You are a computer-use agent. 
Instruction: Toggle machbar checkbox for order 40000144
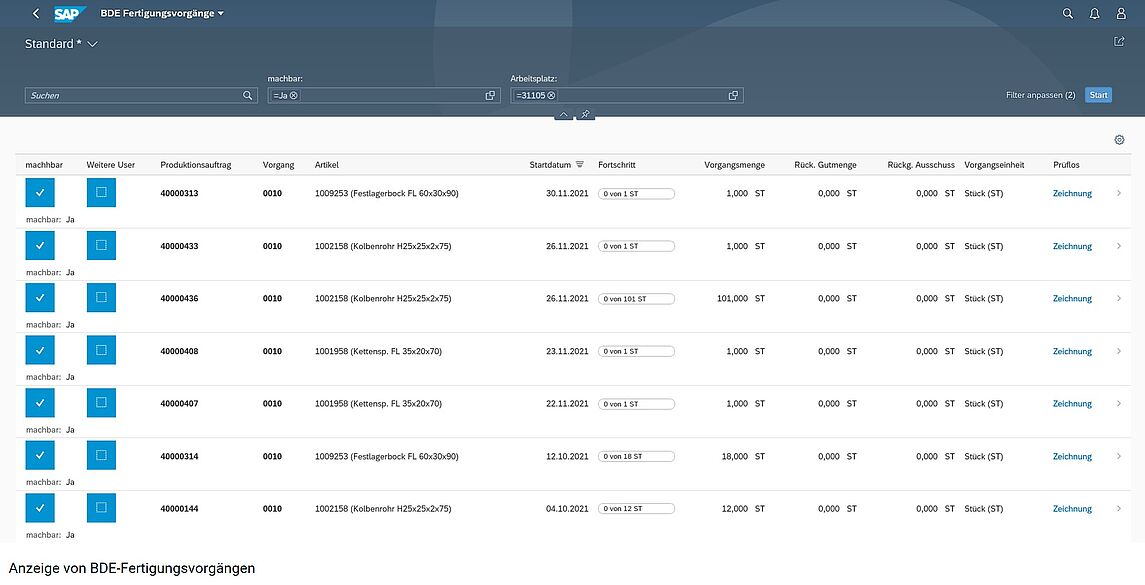coord(40,508)
